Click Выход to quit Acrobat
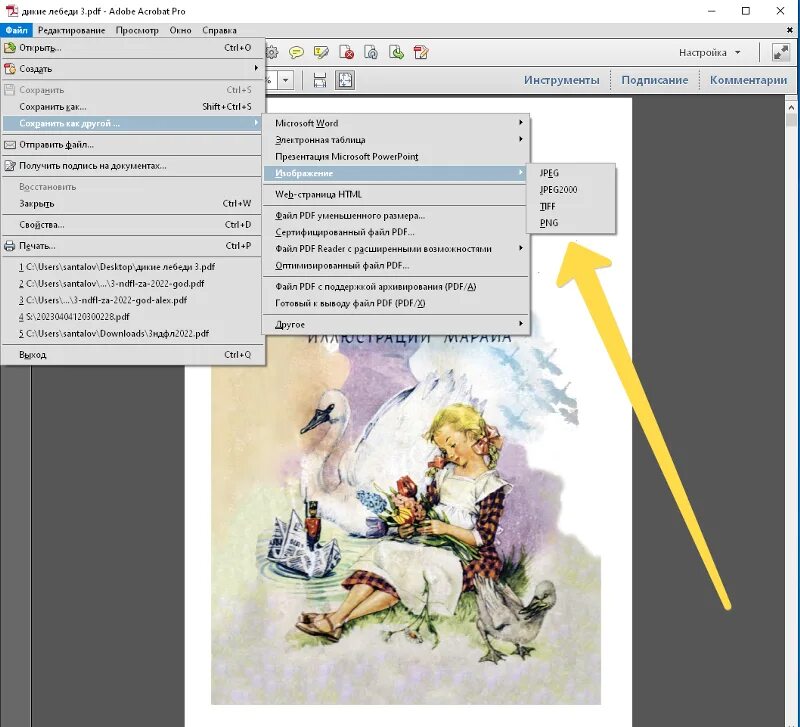The image size is (800, 727). point(133,355)
